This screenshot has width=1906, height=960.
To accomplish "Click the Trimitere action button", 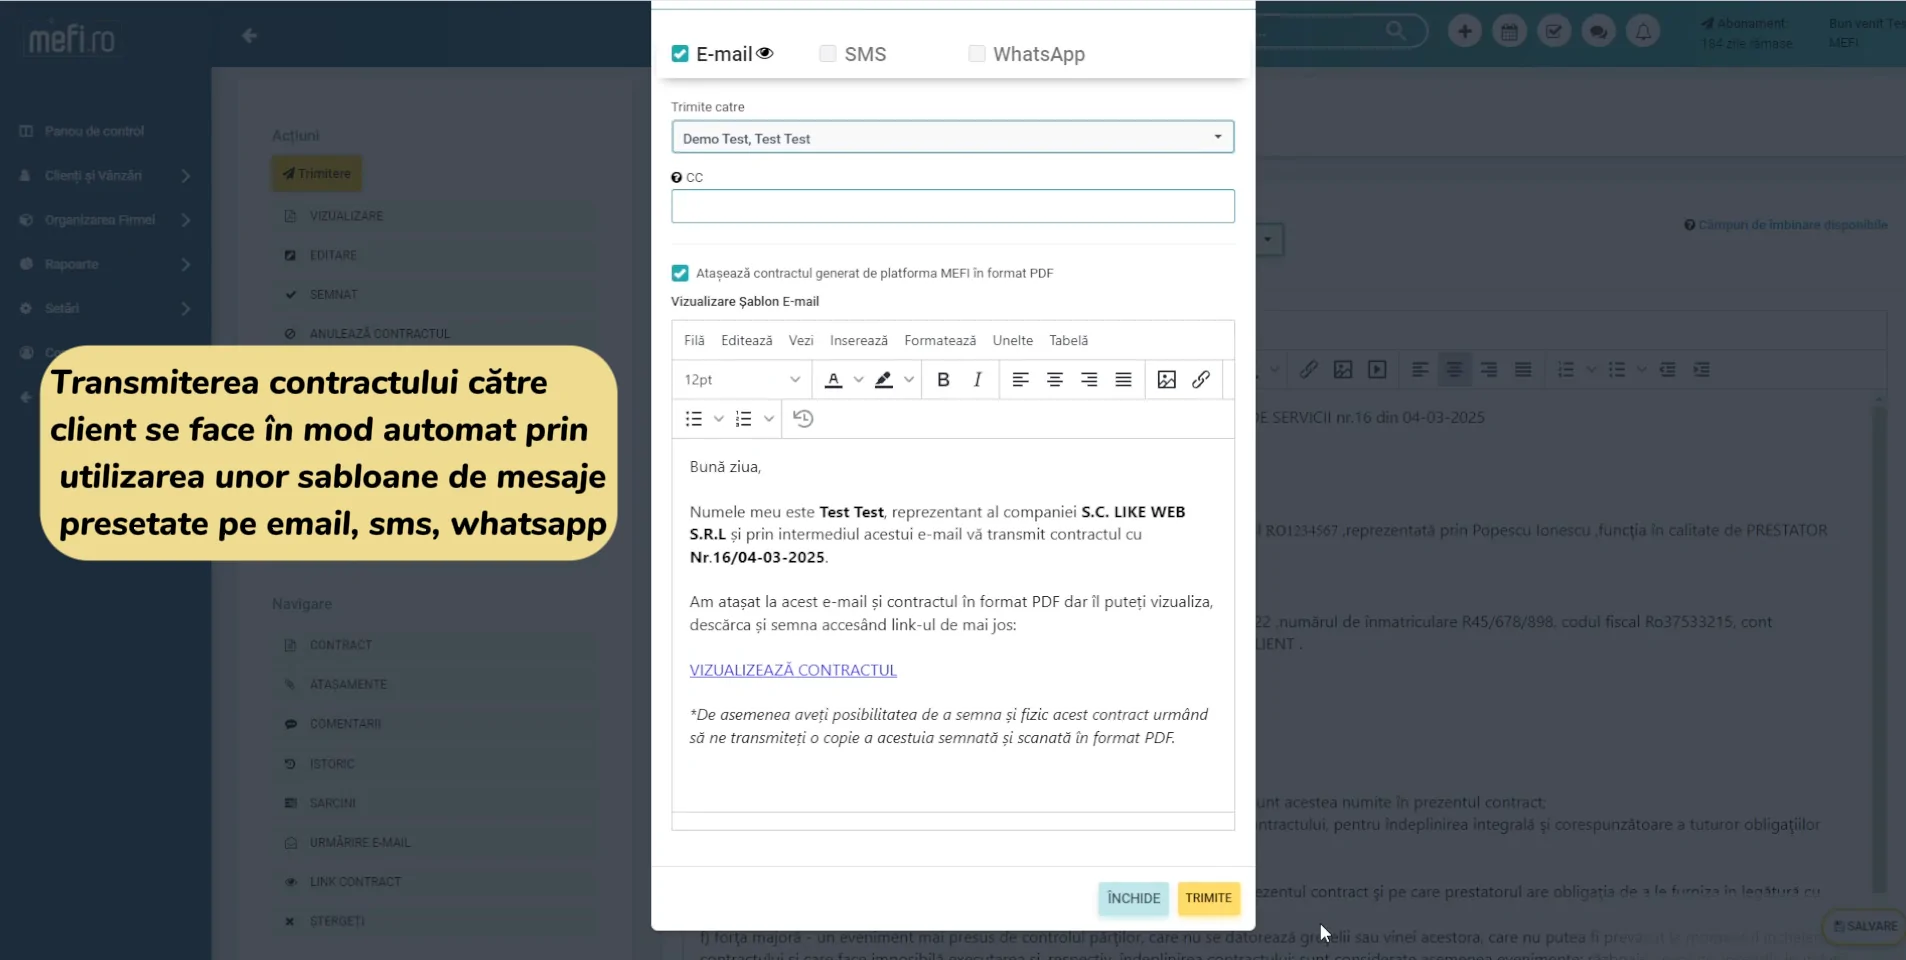I will [x=316, y=173].
